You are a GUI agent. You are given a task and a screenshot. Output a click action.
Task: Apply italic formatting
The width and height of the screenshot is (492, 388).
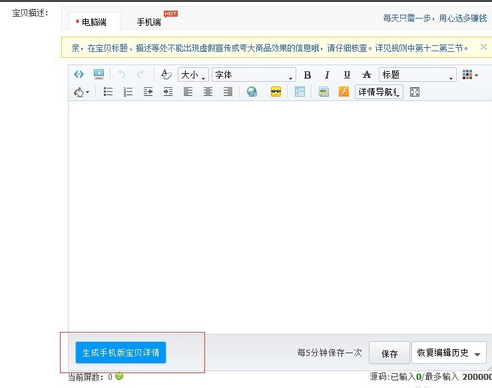[327, 75]
